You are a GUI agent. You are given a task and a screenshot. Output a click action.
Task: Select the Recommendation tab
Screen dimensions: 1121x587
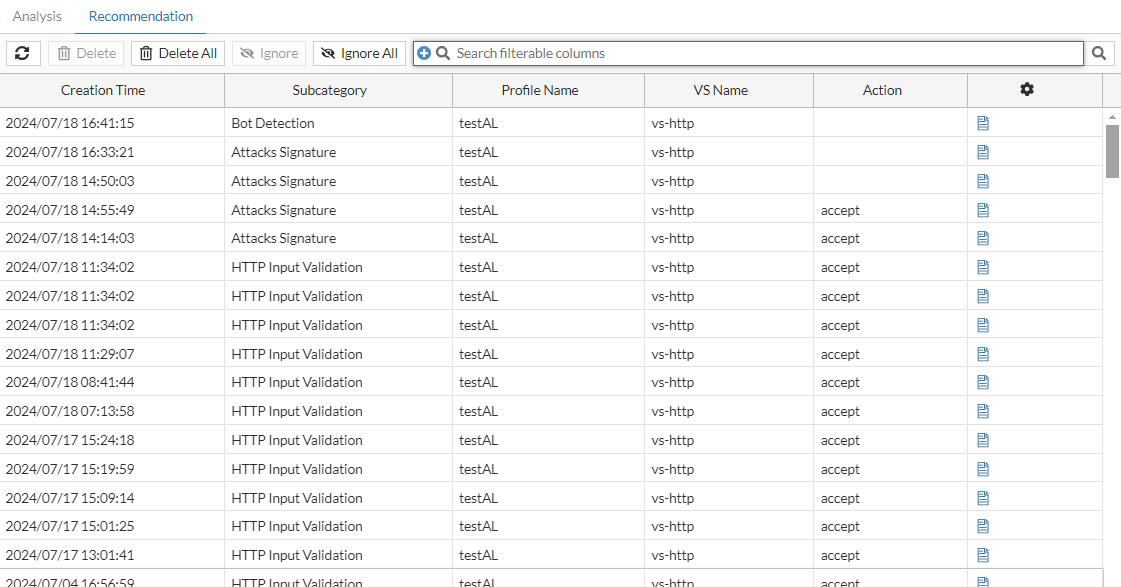pyautogui.click(x=140, y=16)
